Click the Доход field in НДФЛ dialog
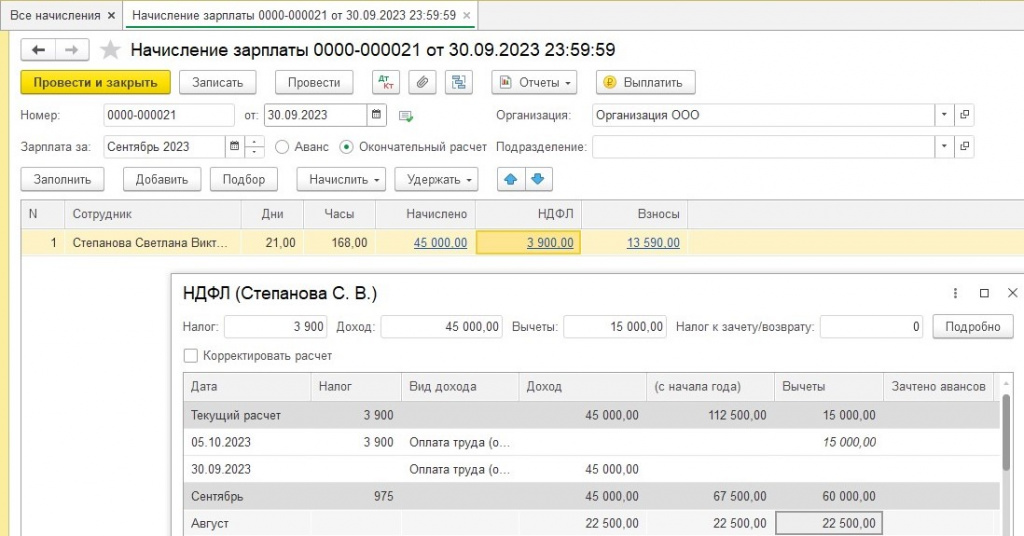The width and height of the screenshot is (1024, 536). coord(441,326)
